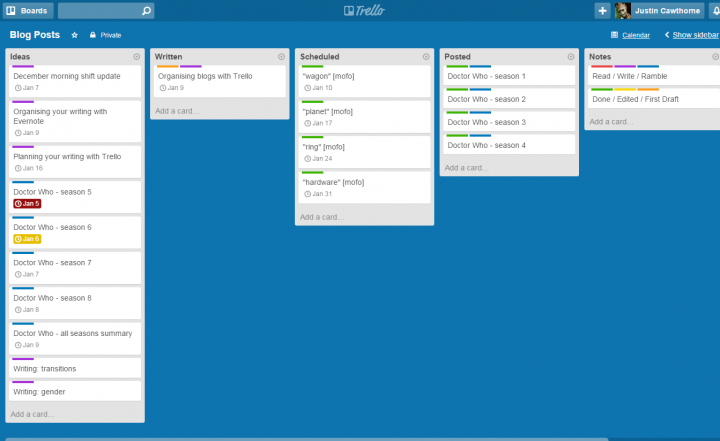Click Jan 16 due date on Planning card

[x=28, y=168]
